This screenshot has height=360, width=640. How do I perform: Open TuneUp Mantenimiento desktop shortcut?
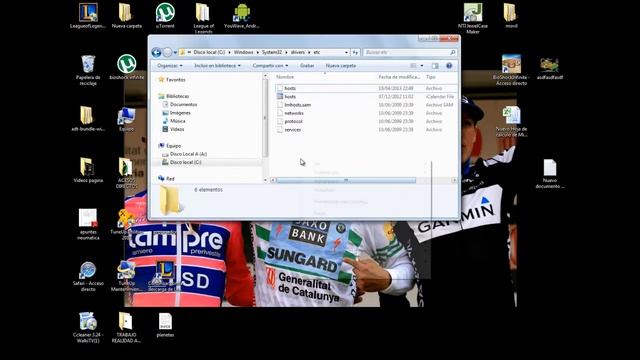(126, 276)
